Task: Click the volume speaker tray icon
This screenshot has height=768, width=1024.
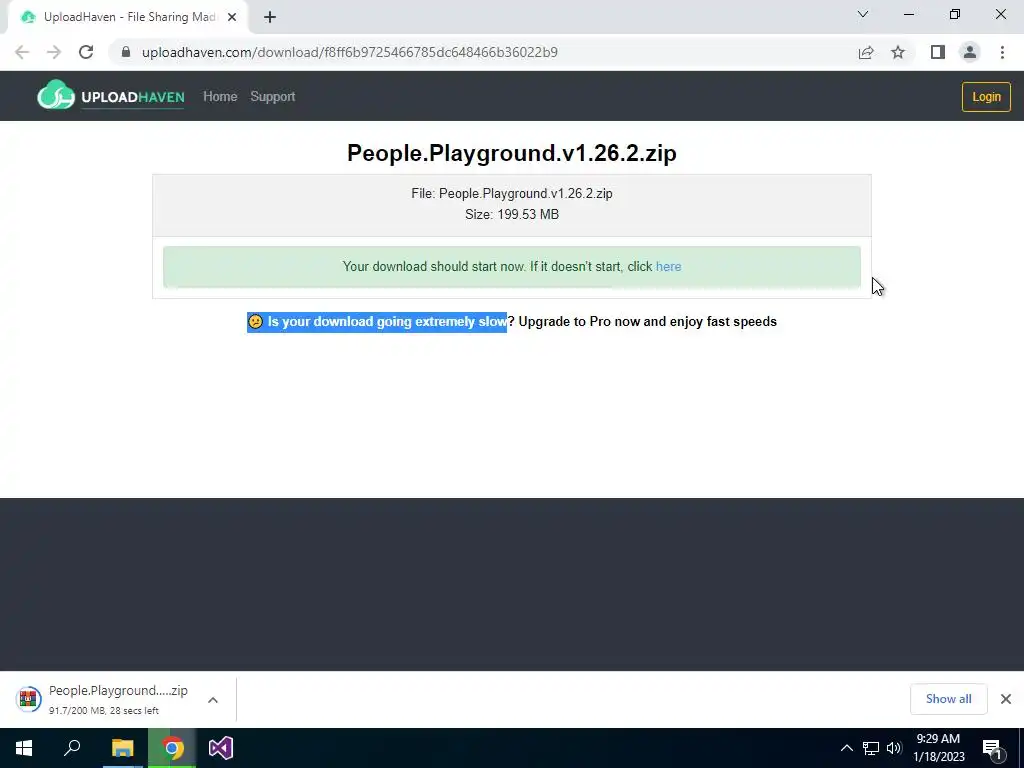Action: click(x=894, y=748)
